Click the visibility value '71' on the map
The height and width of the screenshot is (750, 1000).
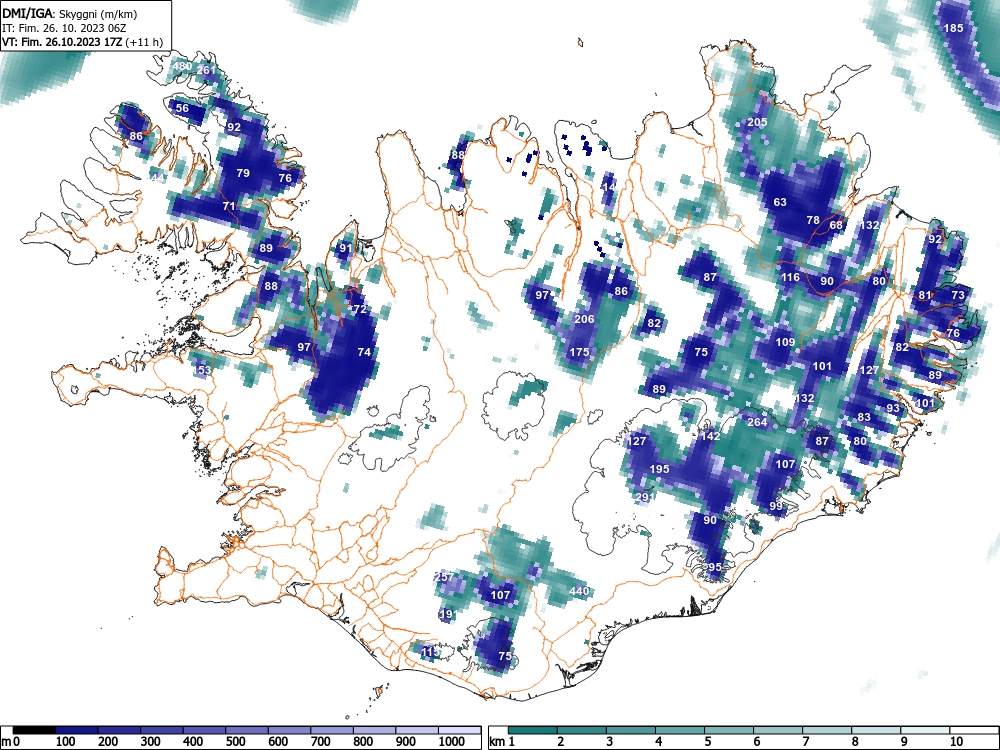(x=229, y=206)
